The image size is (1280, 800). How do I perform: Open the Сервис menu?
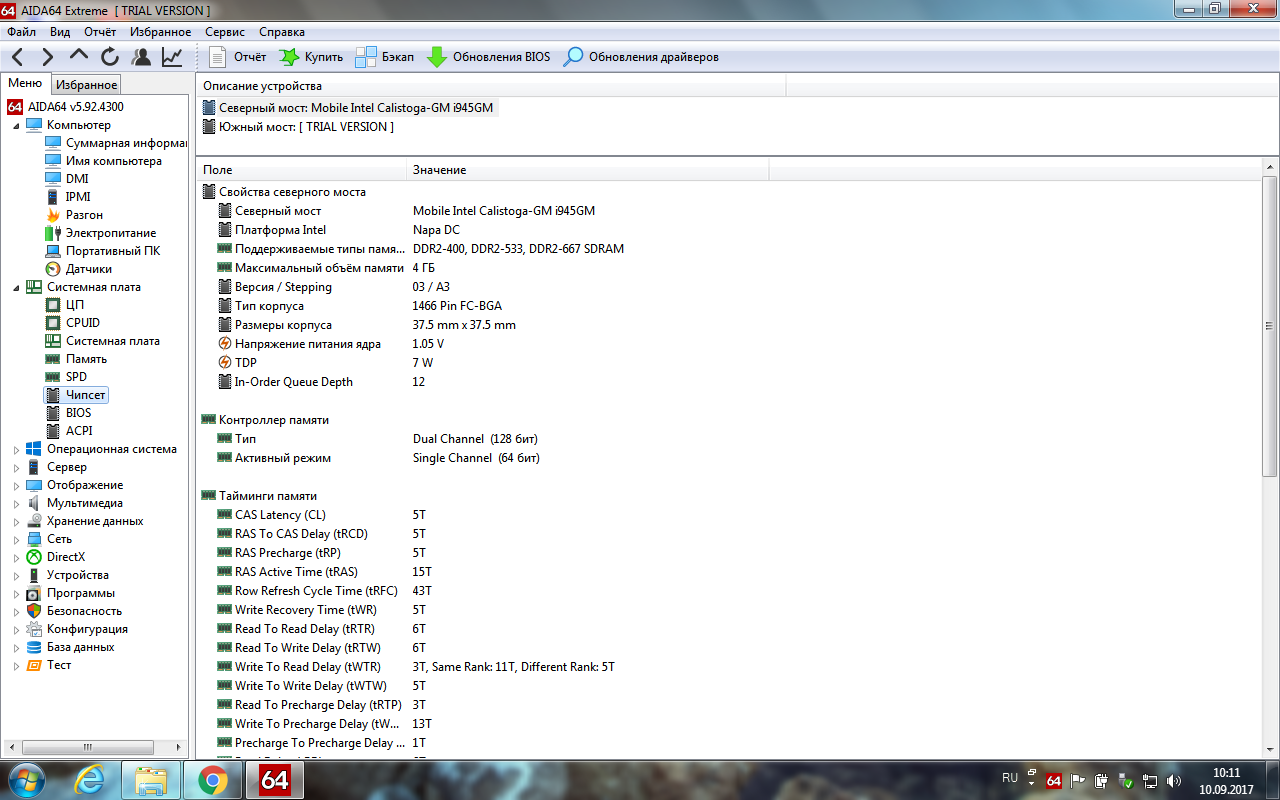225,32
